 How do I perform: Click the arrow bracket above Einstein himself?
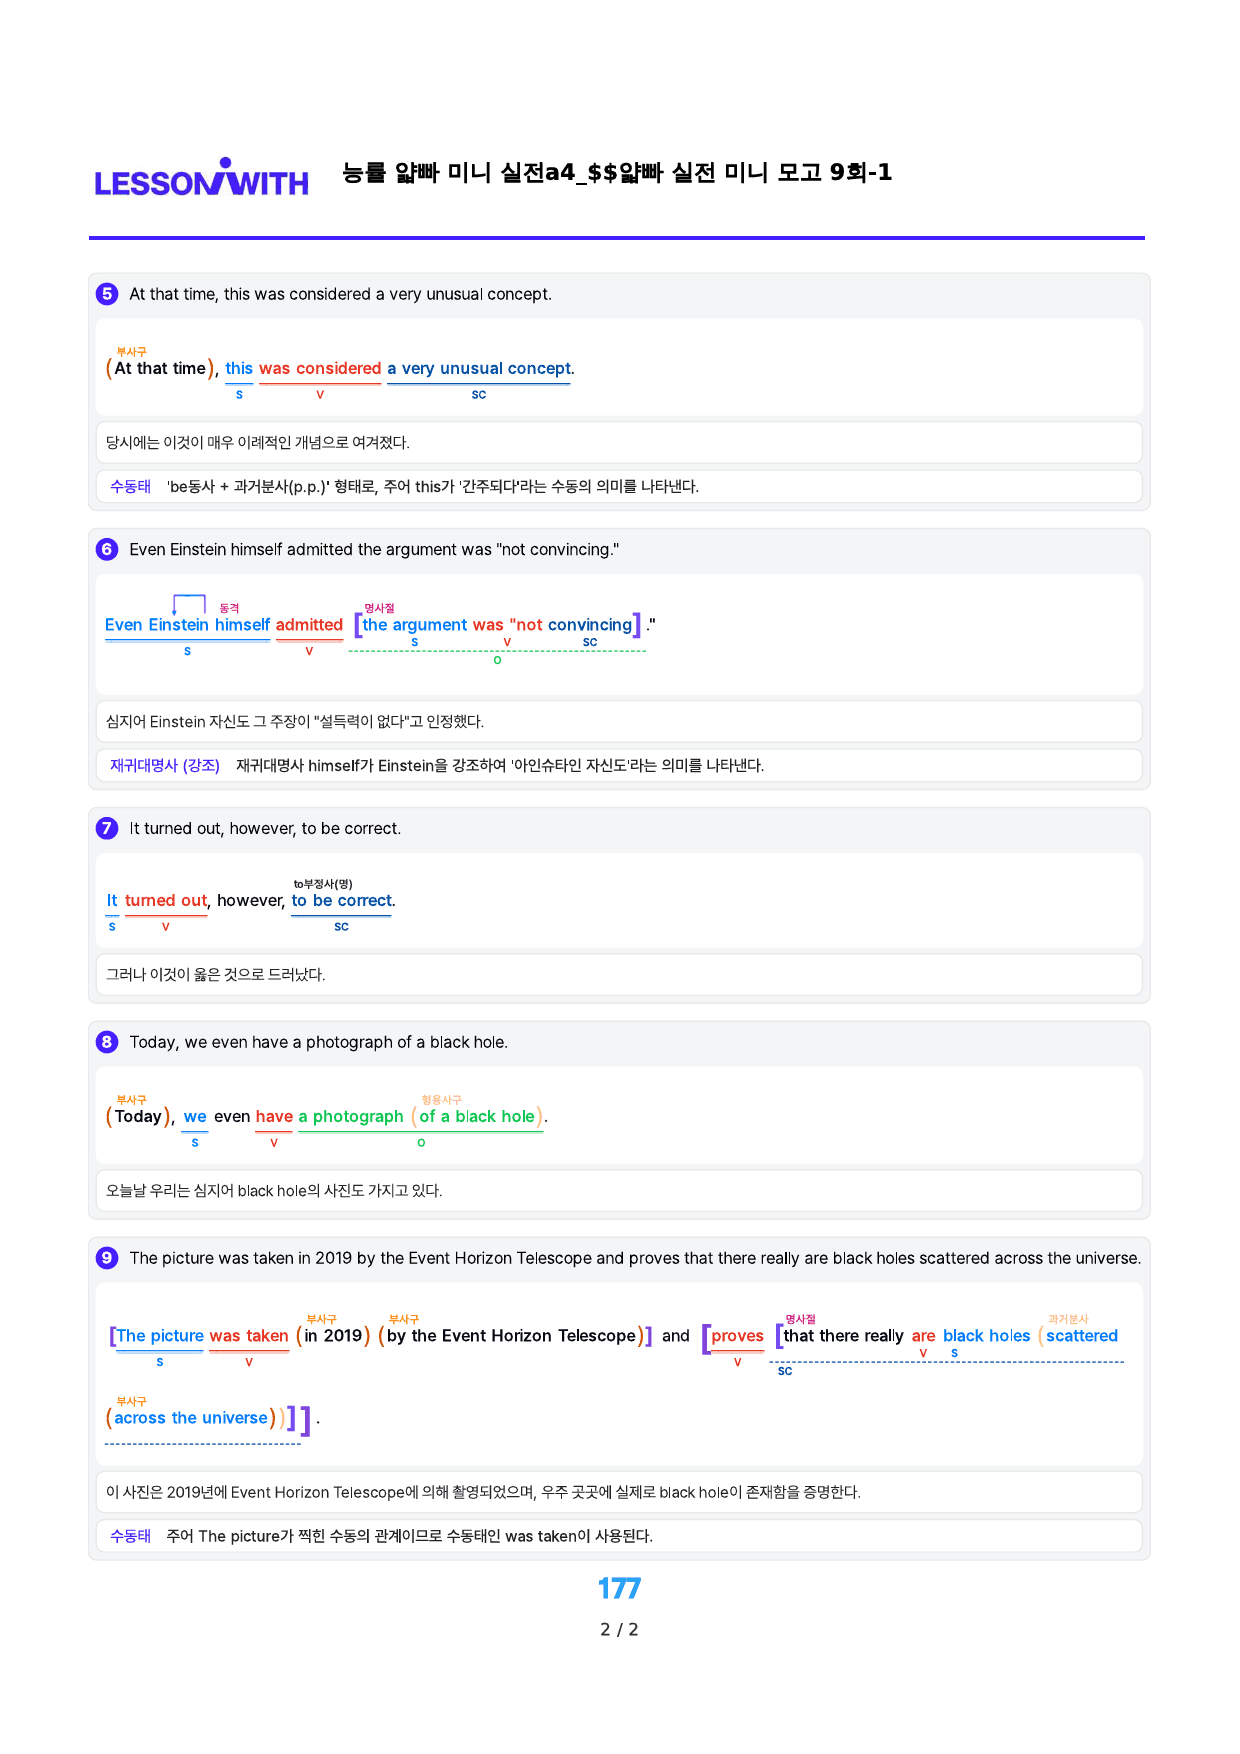(x=189, y=604)
